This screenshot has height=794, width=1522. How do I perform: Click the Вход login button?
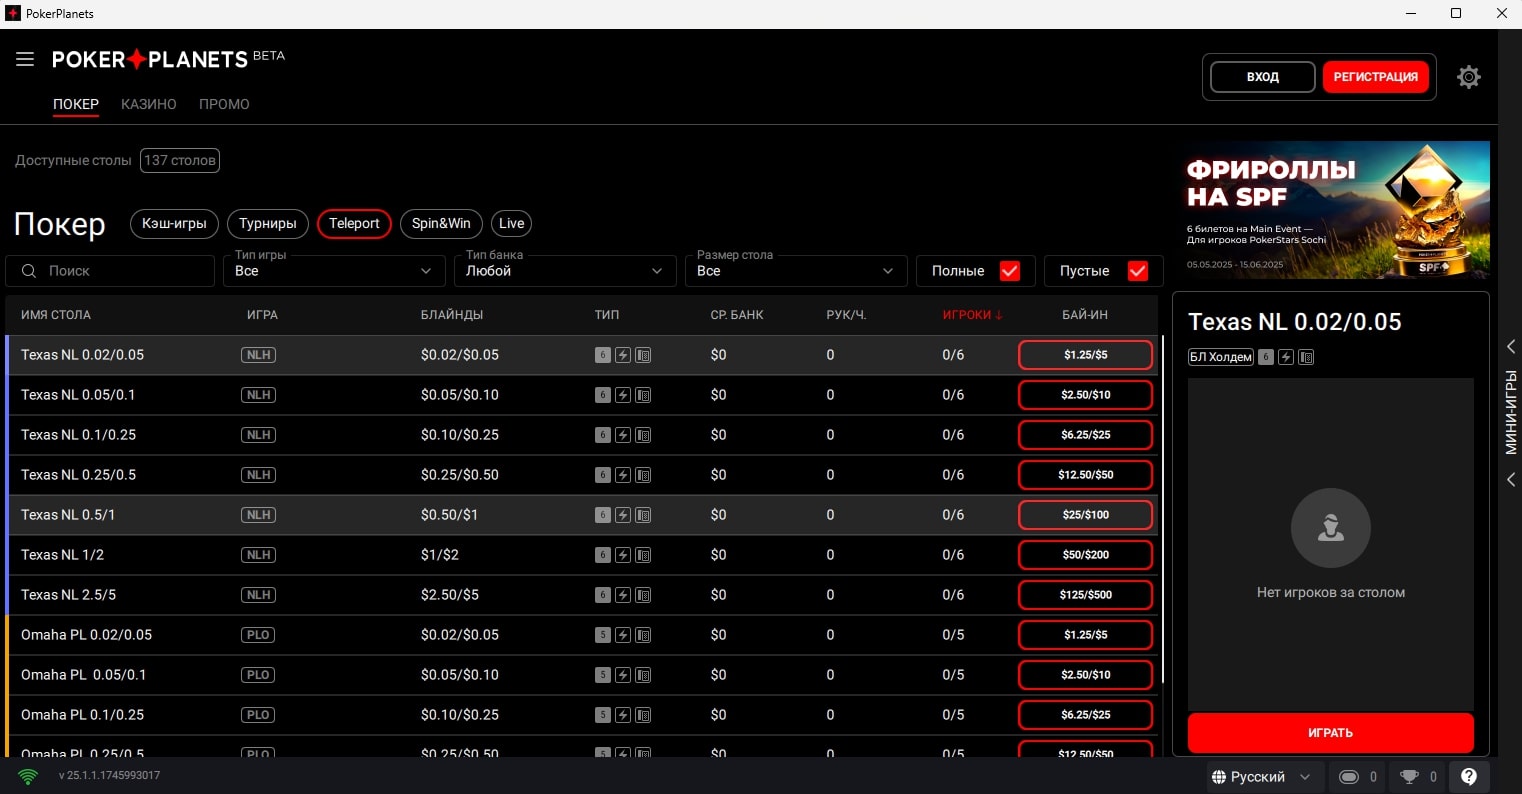(1263, 77)
